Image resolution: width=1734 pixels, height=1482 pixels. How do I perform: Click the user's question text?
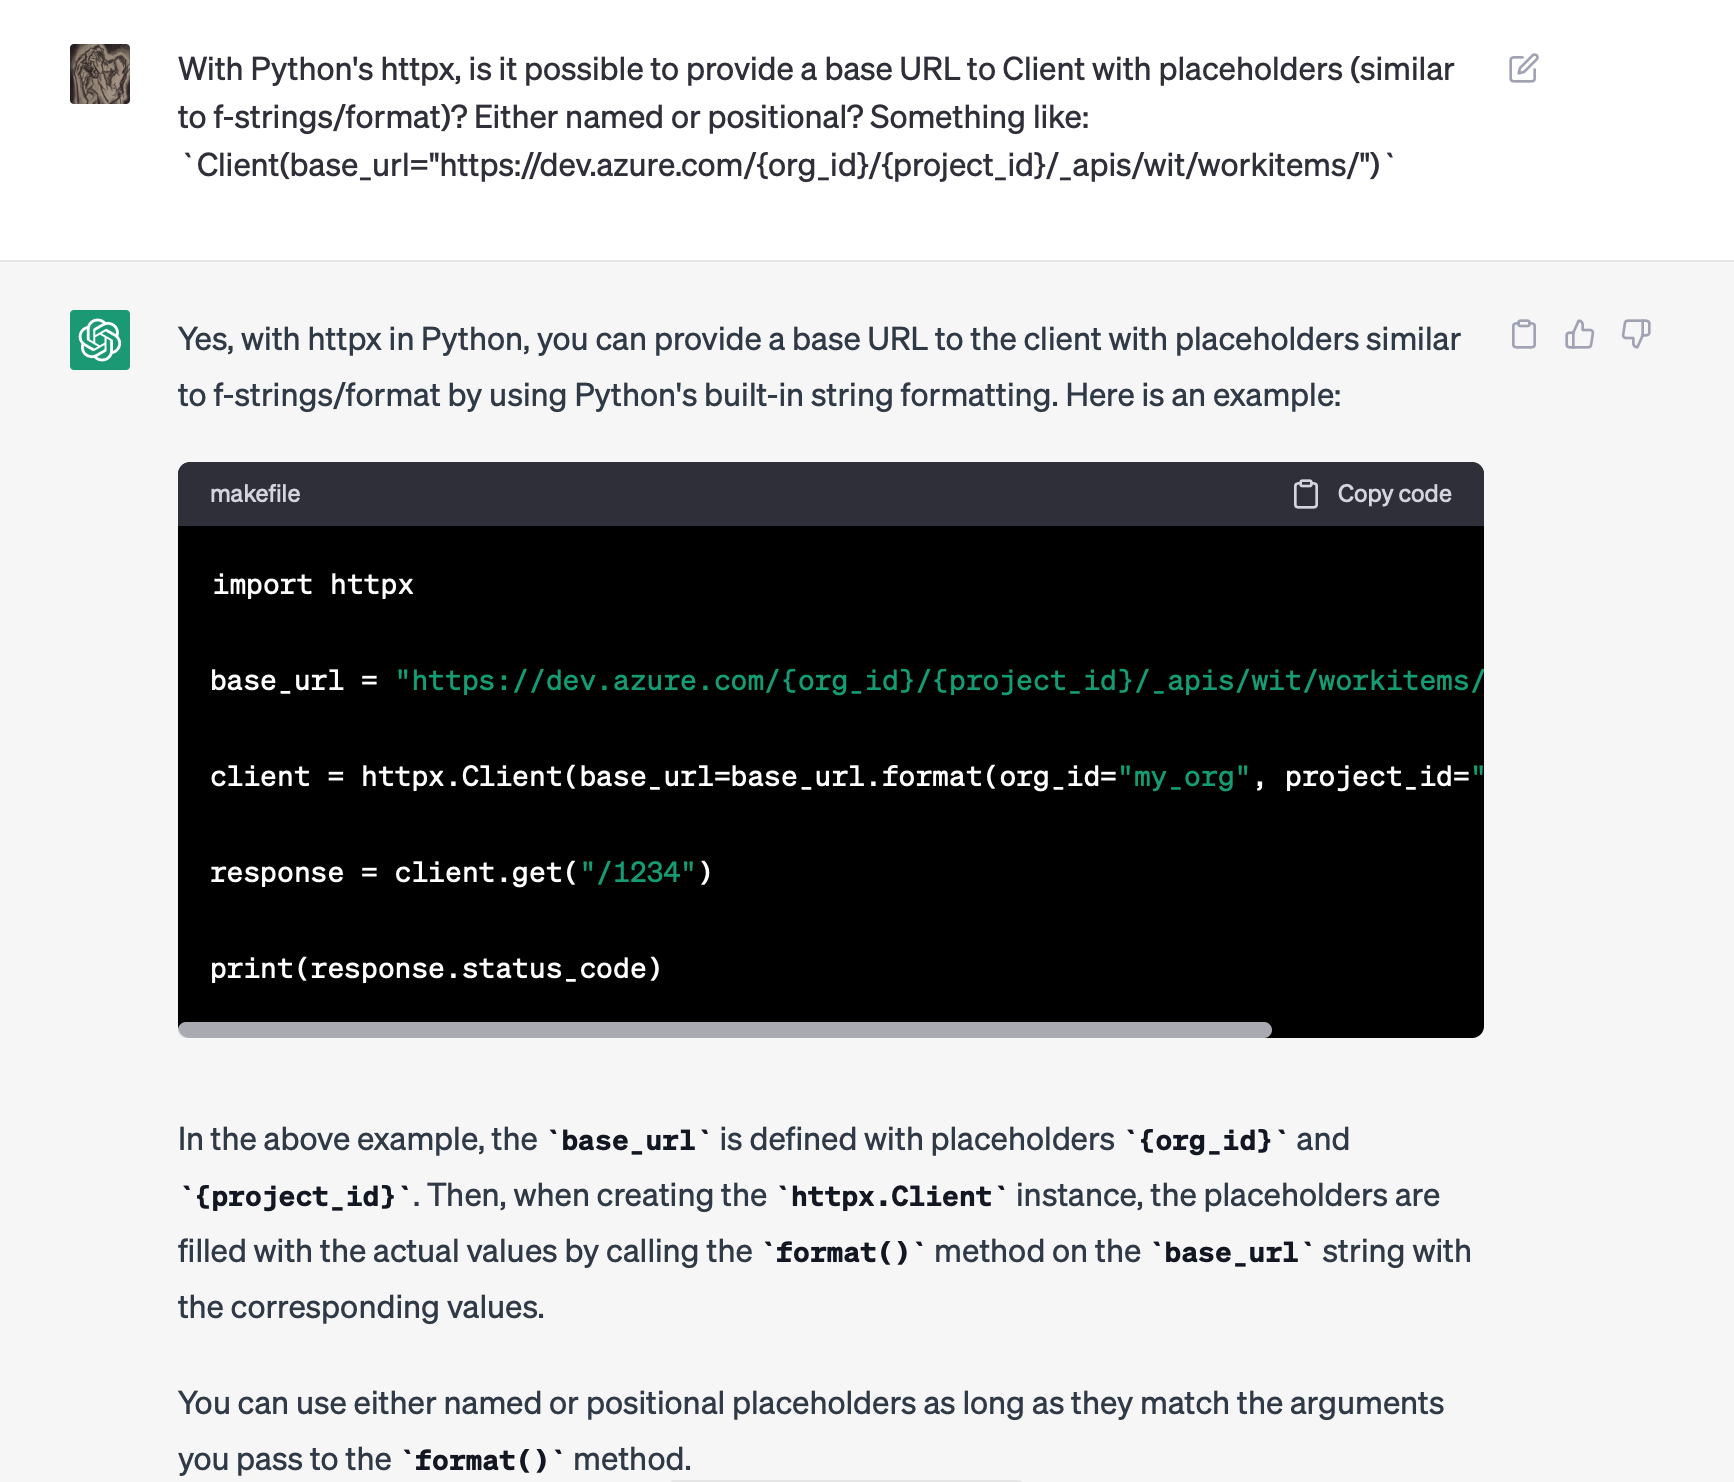[x=816, y=117]
